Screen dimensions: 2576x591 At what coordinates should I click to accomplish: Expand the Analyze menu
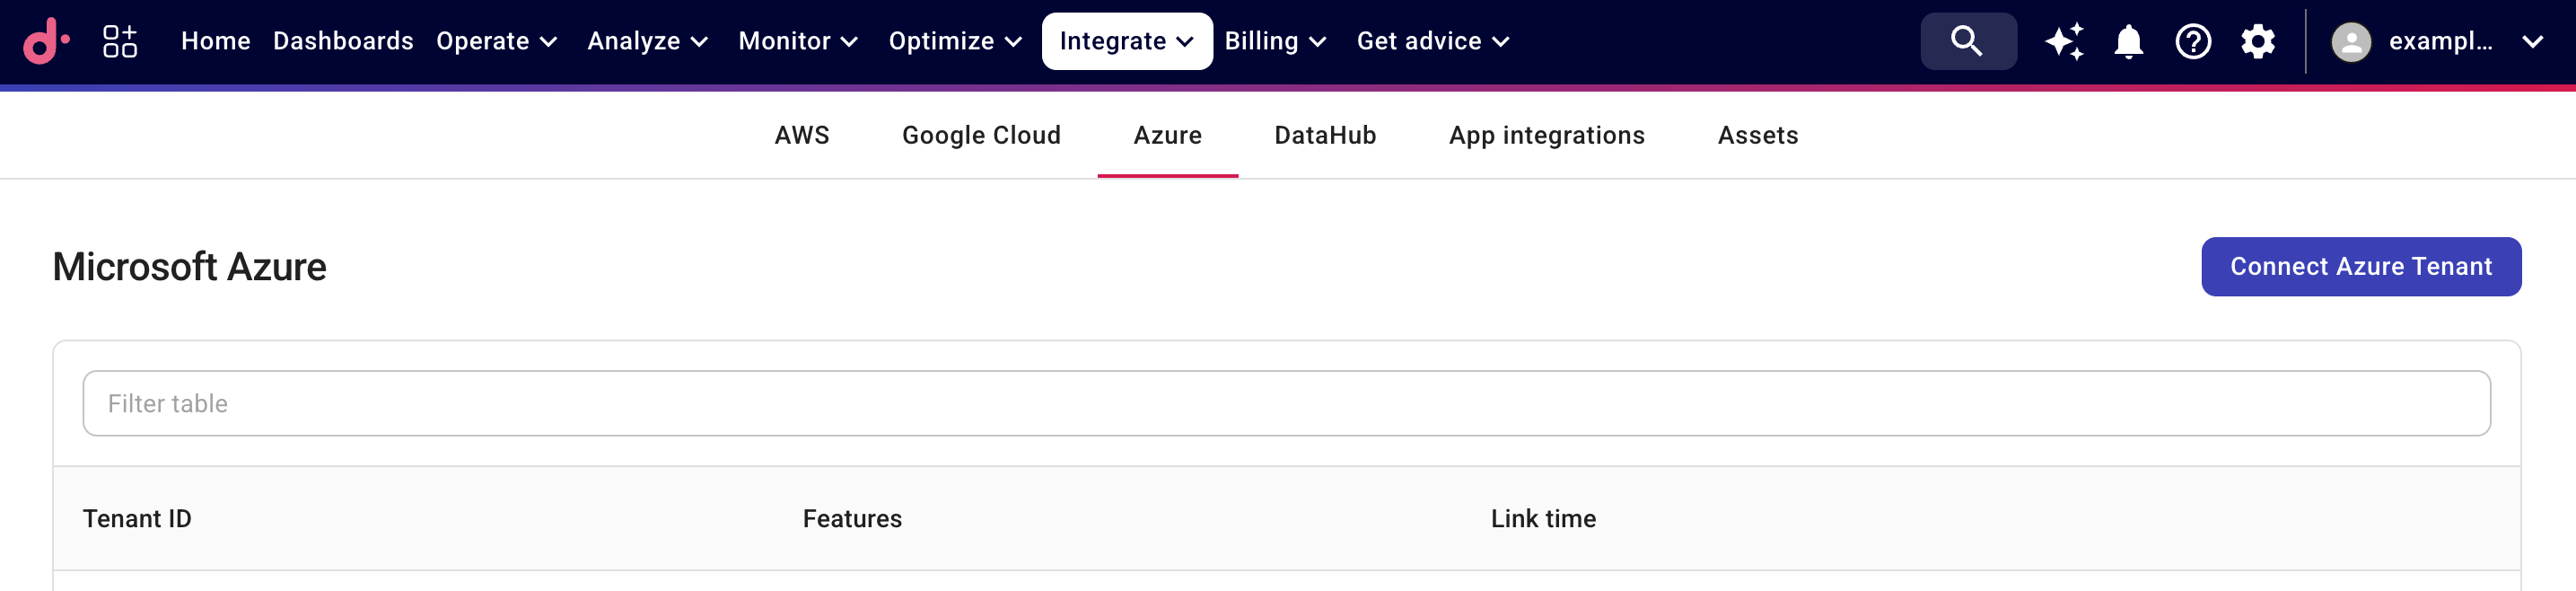coord(647,41)
